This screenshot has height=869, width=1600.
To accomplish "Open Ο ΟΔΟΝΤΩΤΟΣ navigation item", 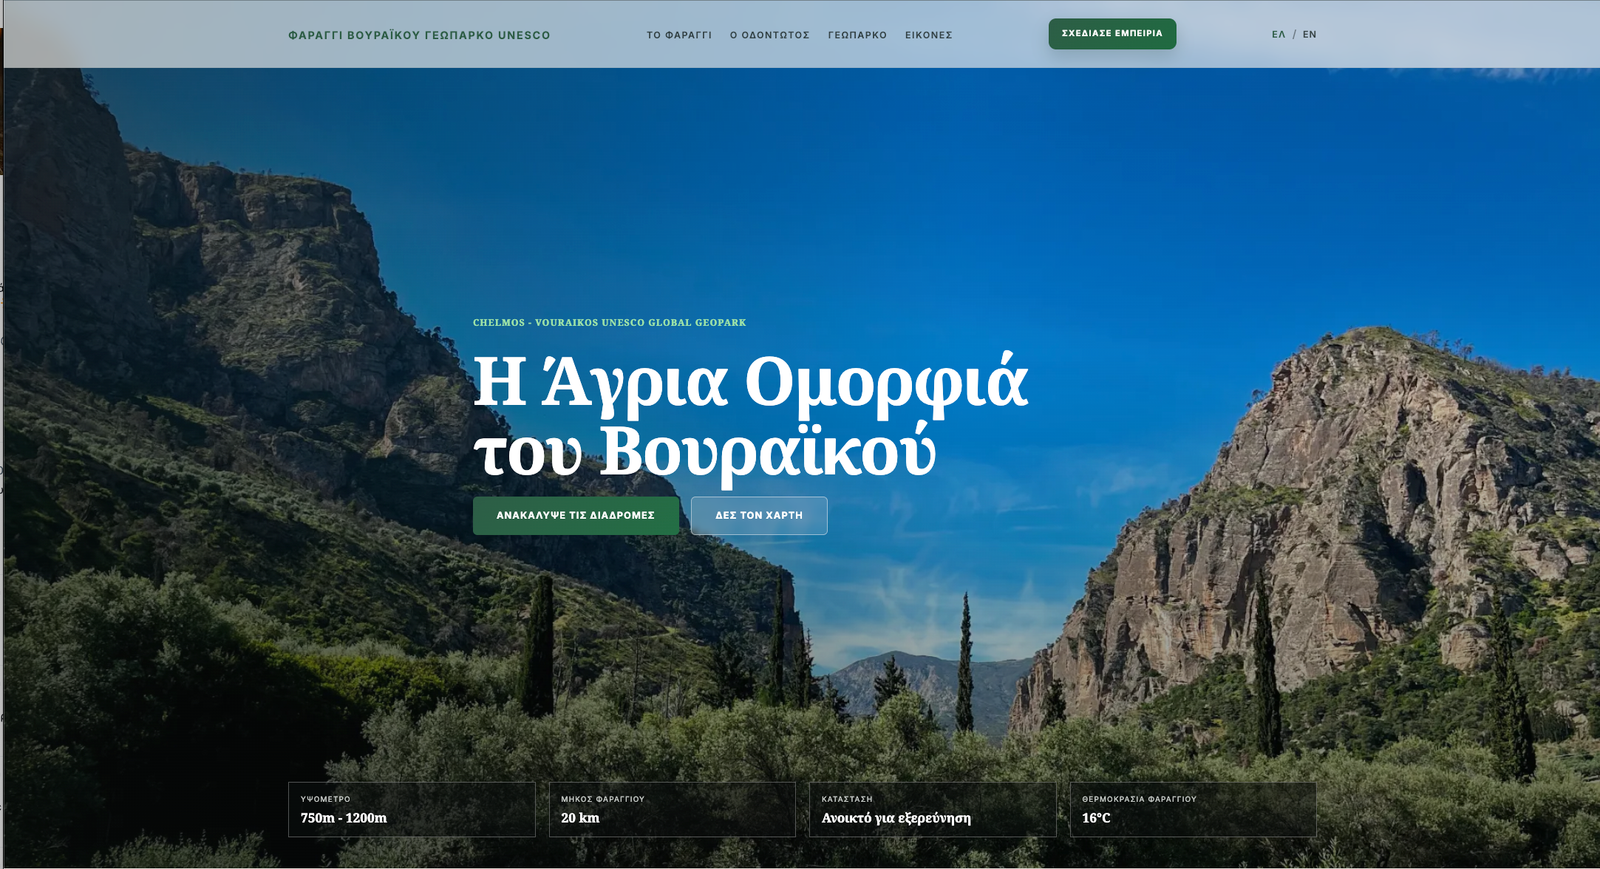I will click(x=770, y=35).
